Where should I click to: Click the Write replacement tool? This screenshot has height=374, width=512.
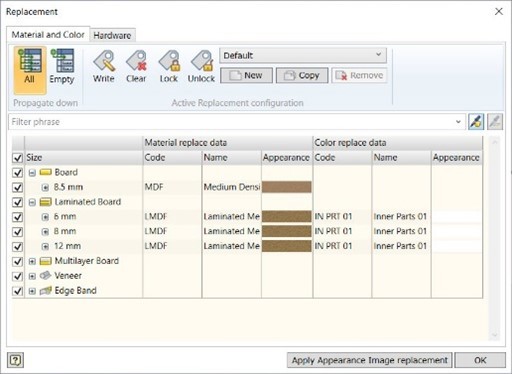tap(104, 67)
